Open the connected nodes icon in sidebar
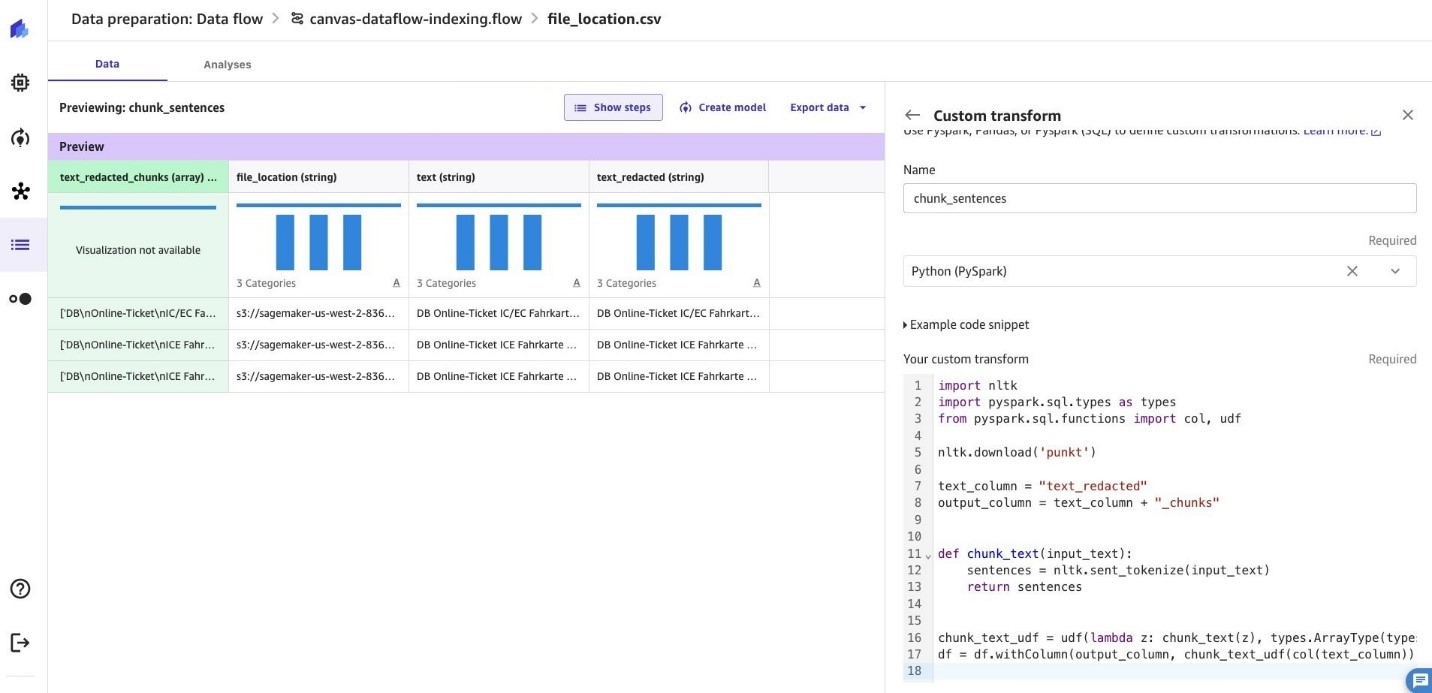Image resolution: width=1432 pixels, height=693 pixels. point(20,191)
